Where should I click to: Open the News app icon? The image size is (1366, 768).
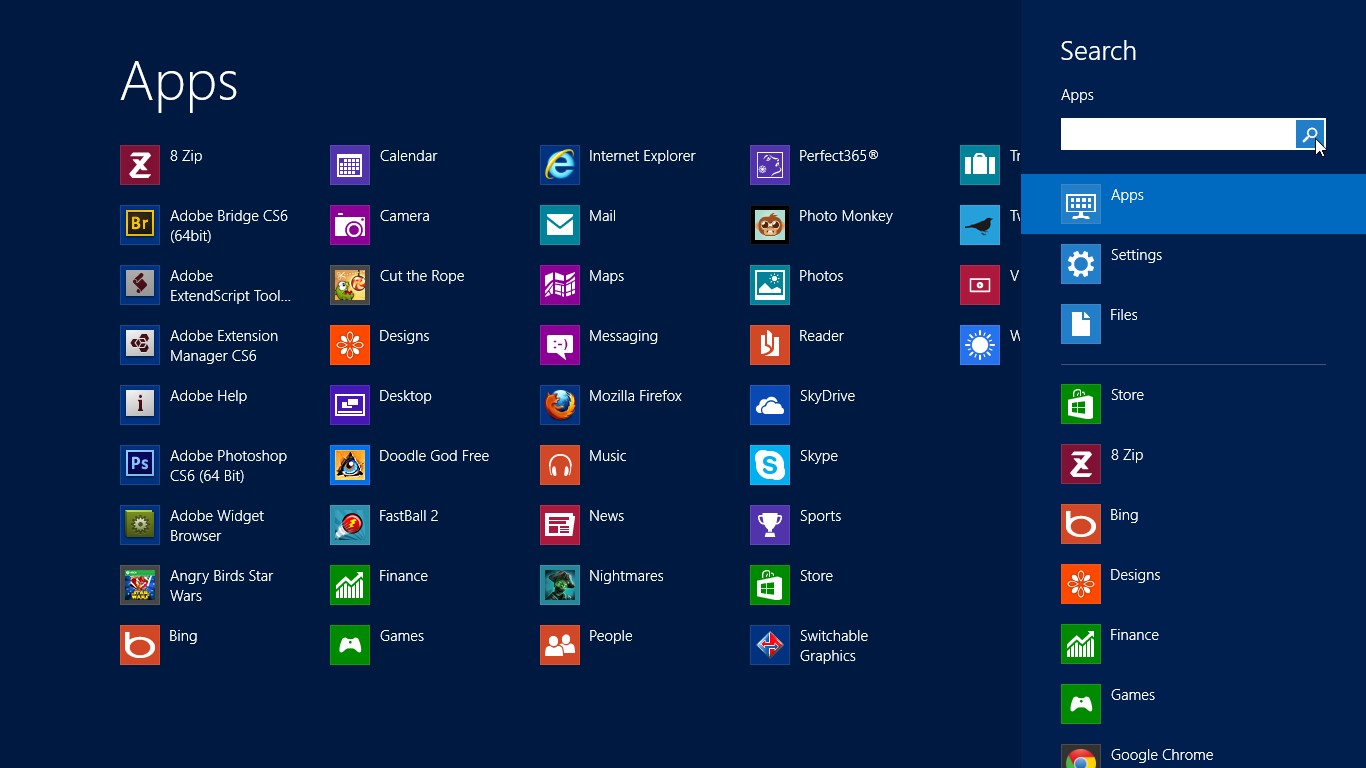pyautogui.click(x=560, y=525)
